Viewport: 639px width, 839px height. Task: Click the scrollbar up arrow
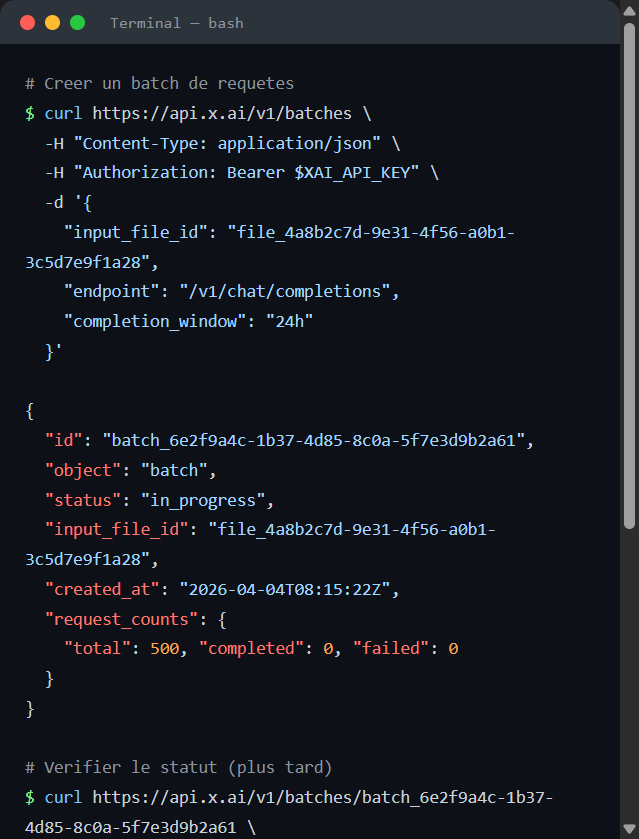coord(629,11)
